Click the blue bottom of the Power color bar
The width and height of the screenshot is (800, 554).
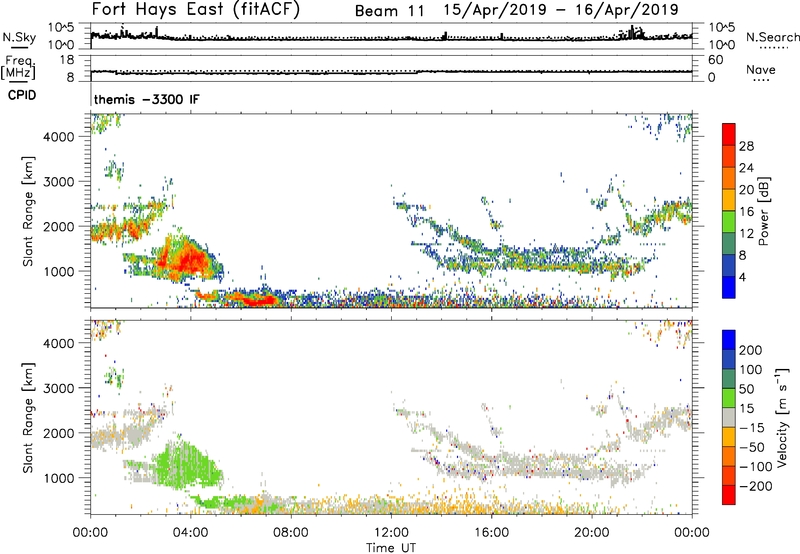[729, 287]
